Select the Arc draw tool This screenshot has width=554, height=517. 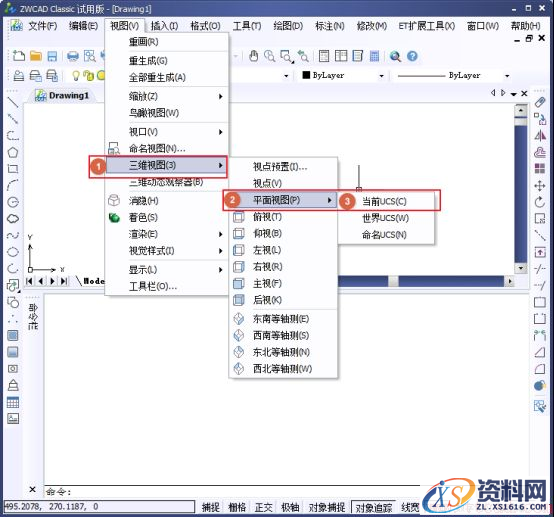pyautogui.click(x=13, y=186)
